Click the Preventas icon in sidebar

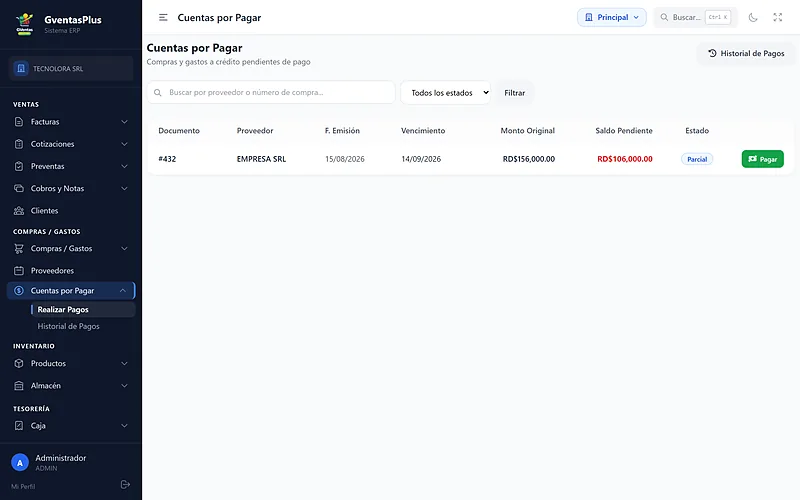pos(19,166)
